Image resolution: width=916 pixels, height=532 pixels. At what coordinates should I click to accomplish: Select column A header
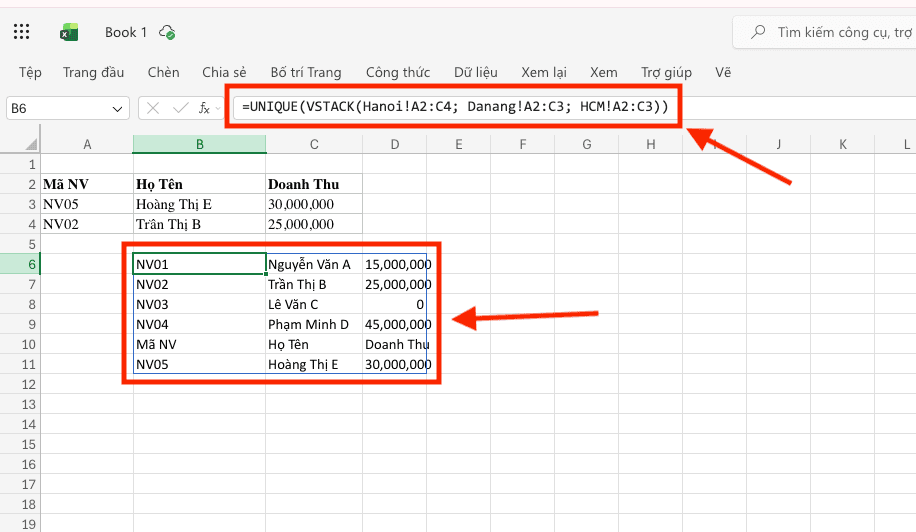[x=87, y=144]
